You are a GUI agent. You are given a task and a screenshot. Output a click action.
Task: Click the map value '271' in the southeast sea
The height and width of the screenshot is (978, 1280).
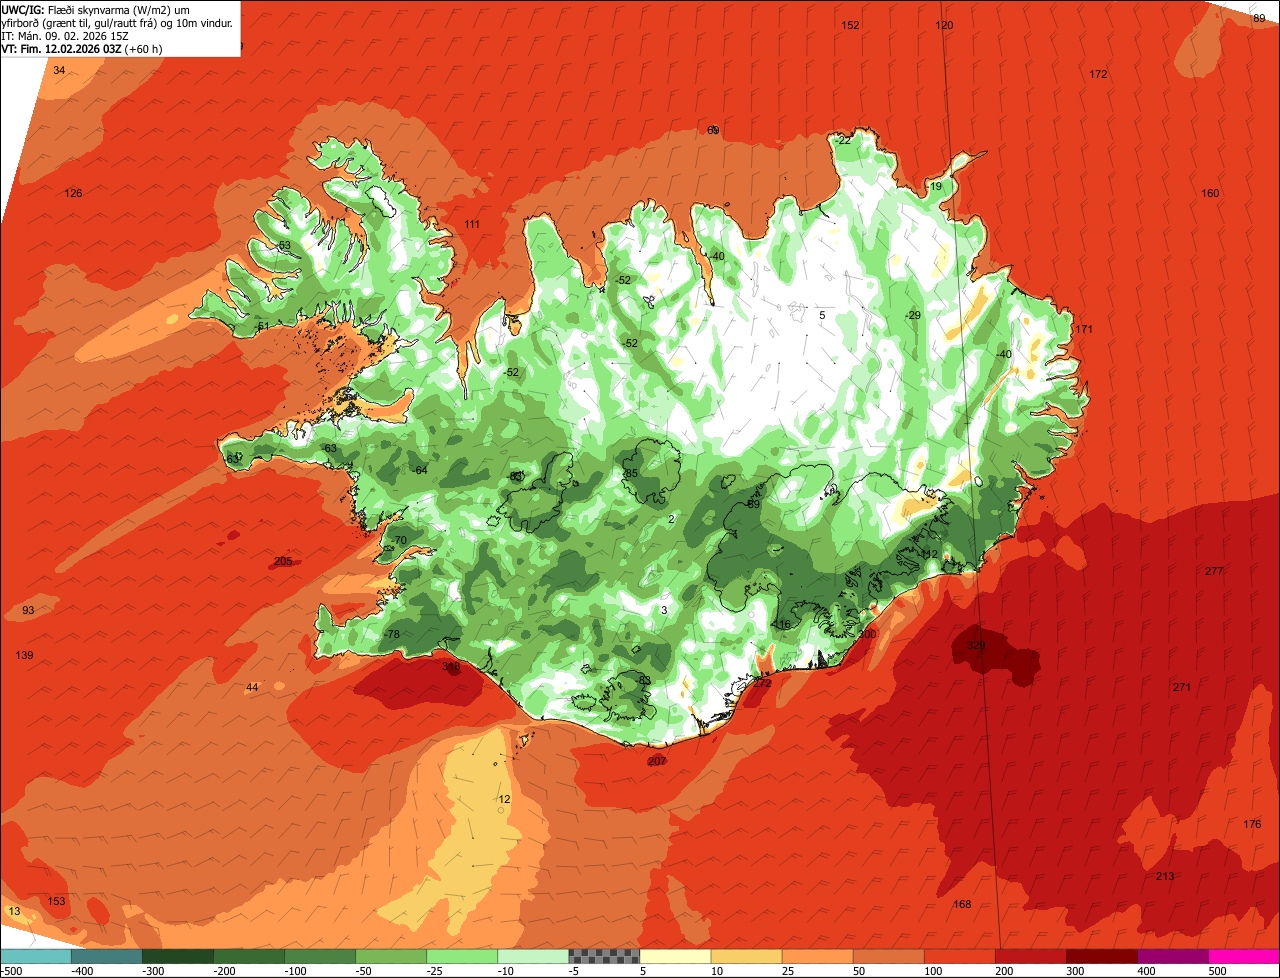(x=1182, y=687)
